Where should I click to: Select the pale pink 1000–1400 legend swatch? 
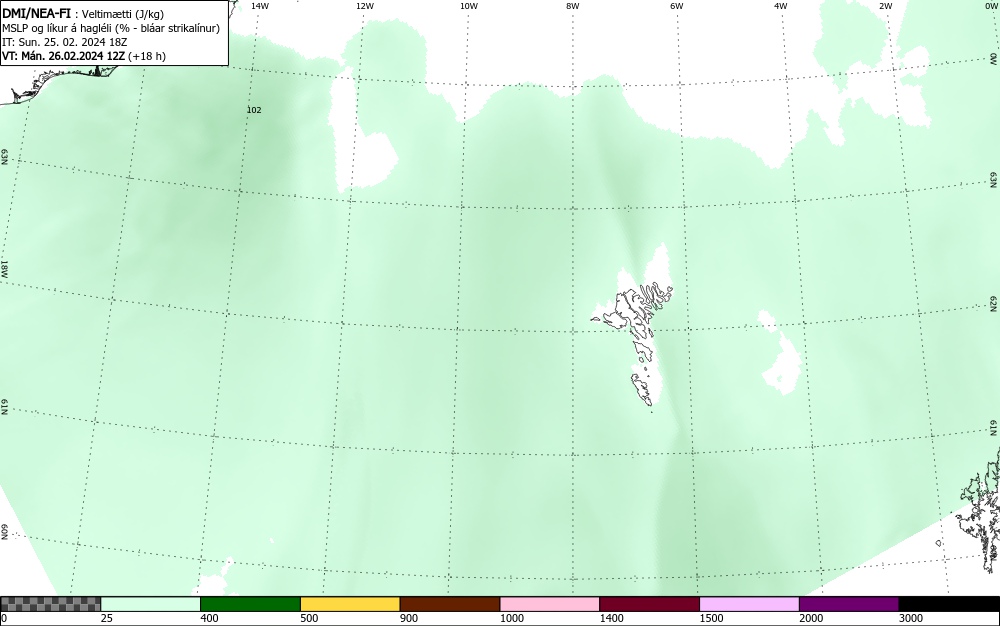(x=550, y=604)
